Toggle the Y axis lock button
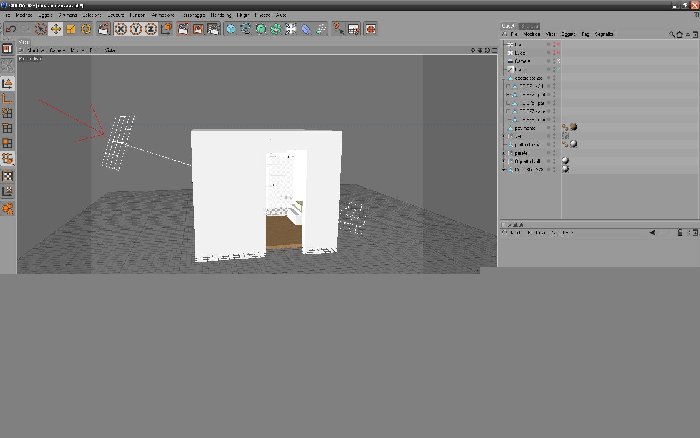This screenshot has width=700, height=438. pos(136,29)
